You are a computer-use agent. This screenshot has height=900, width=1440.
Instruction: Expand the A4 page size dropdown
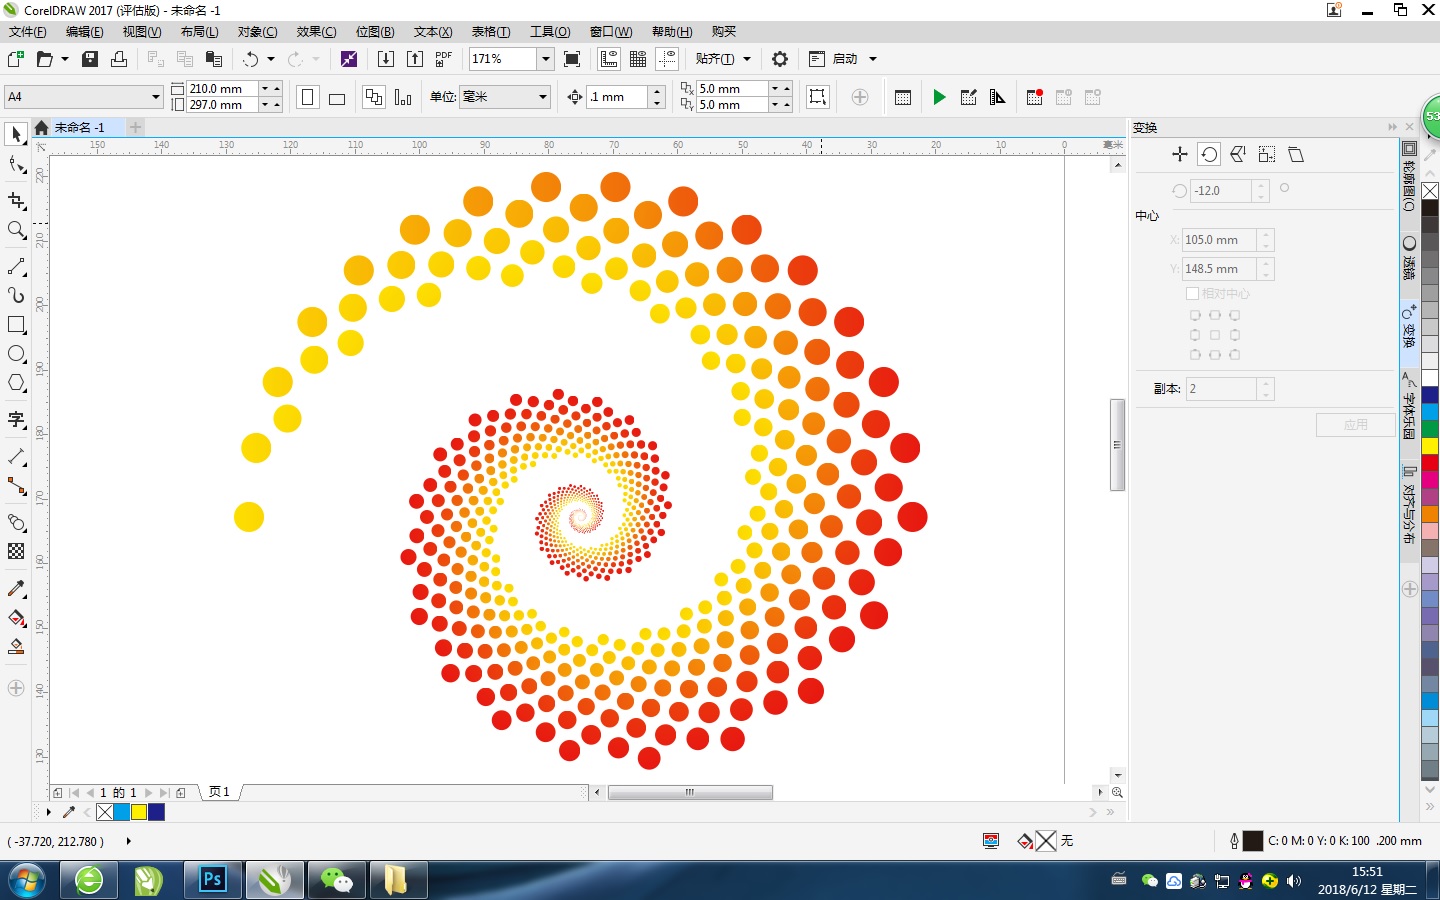point(156,97)
